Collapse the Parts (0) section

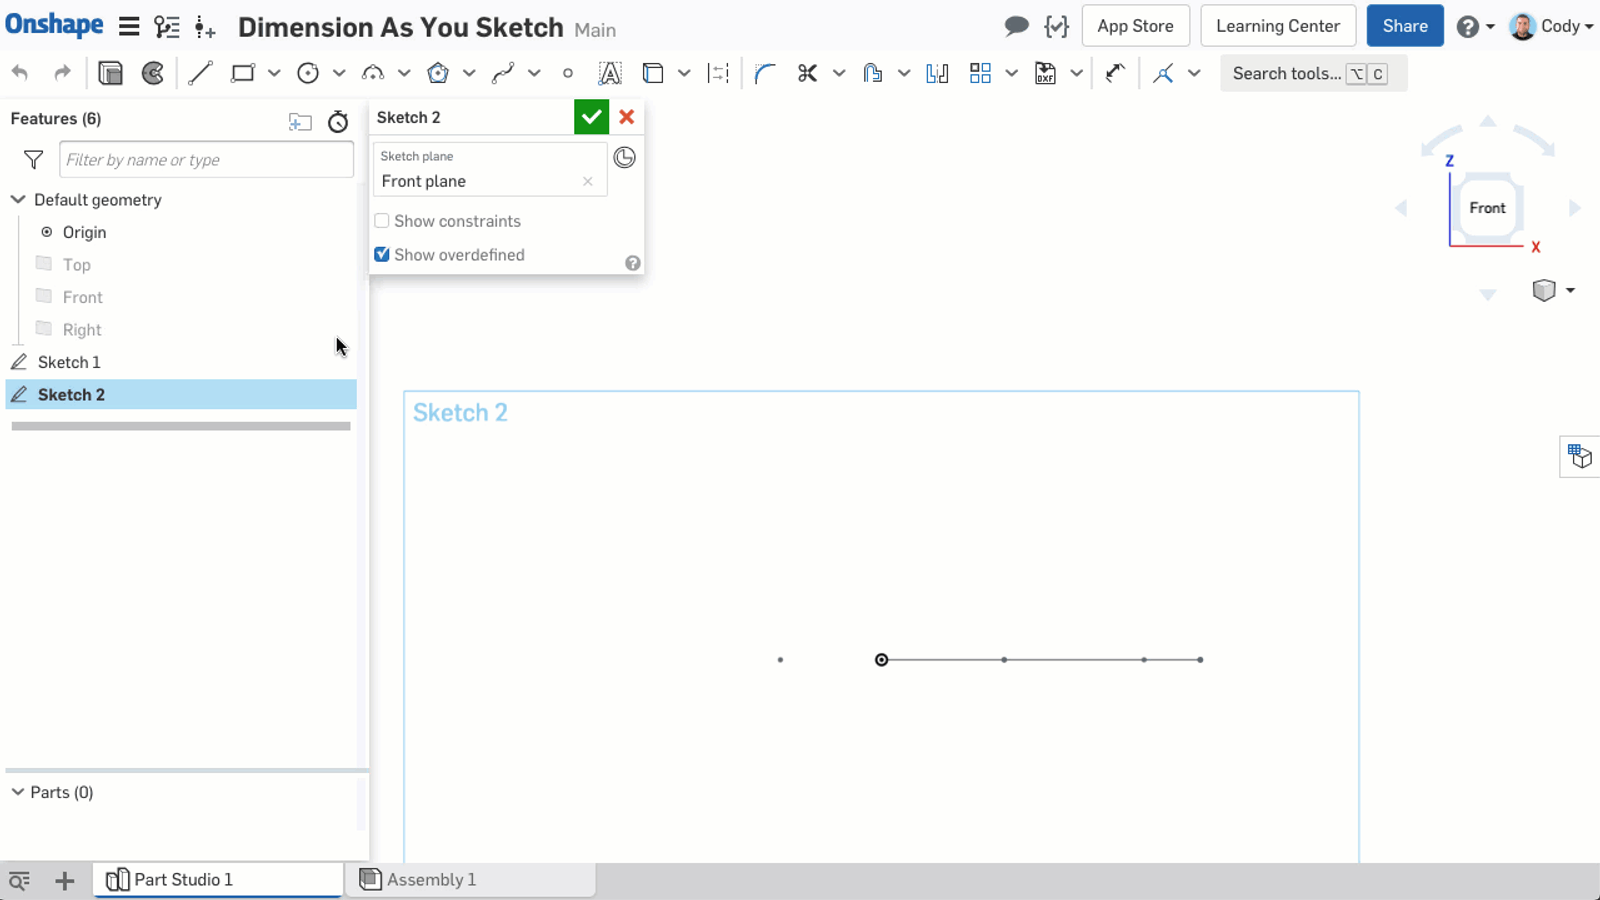pyautogui.click(x=18, y=792)
